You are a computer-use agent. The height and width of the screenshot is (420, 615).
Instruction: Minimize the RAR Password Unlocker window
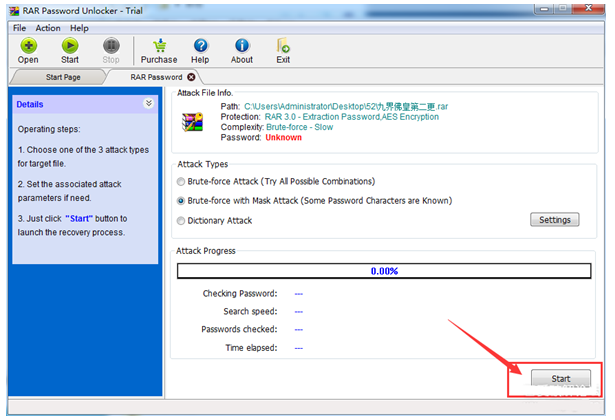tap(544, 9)
